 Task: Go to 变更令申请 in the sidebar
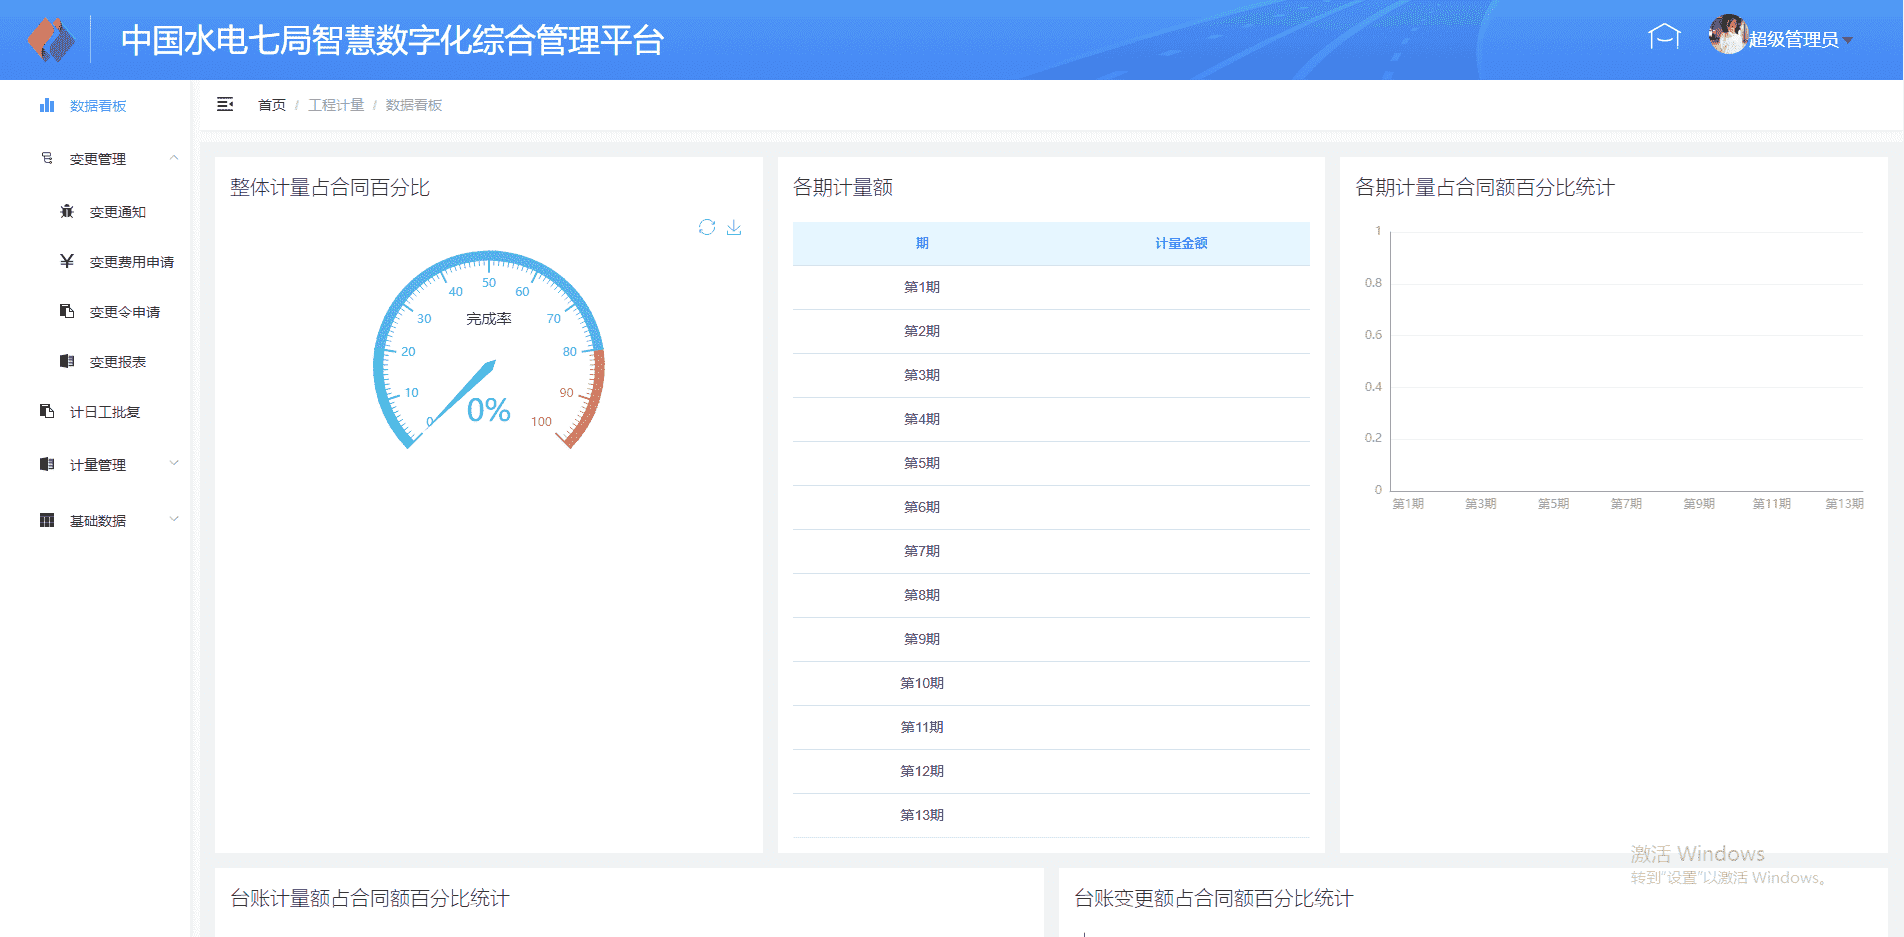pos(124,312)
